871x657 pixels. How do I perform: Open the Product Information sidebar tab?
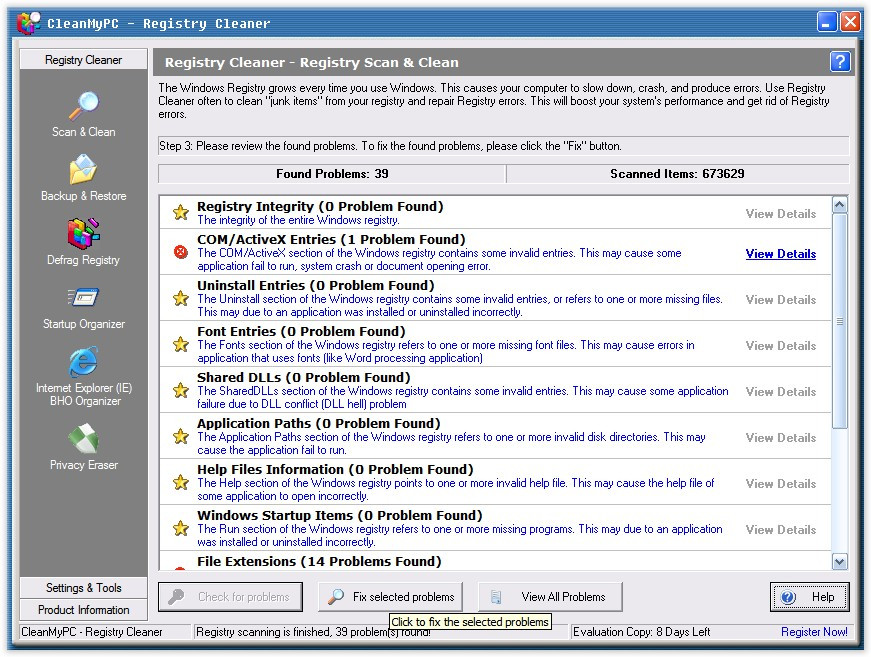tap(83, 610)
